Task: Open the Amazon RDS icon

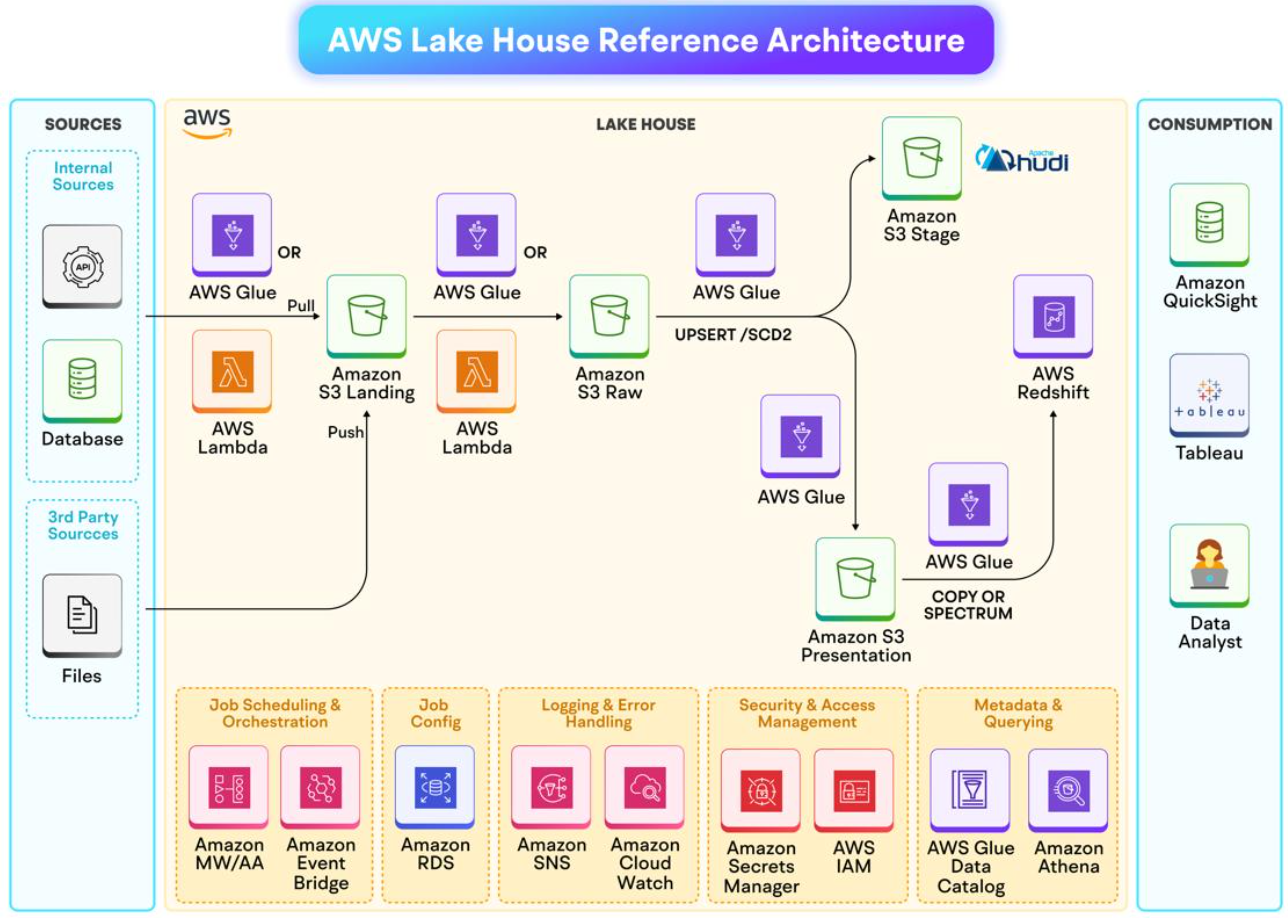Action: coord(435,789)
